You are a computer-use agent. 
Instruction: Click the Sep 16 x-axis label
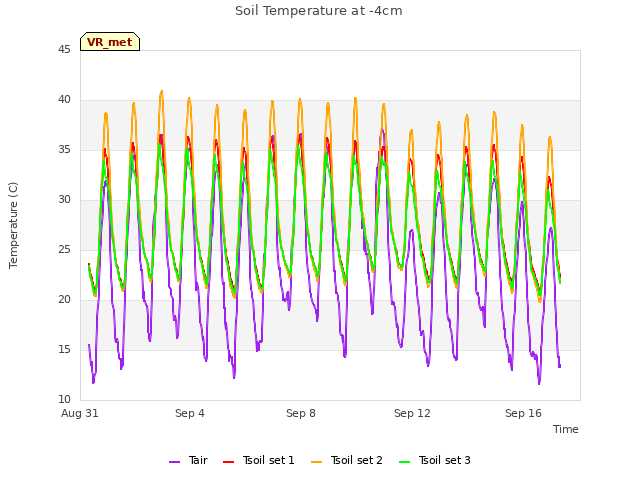click(x=523, y=413)
